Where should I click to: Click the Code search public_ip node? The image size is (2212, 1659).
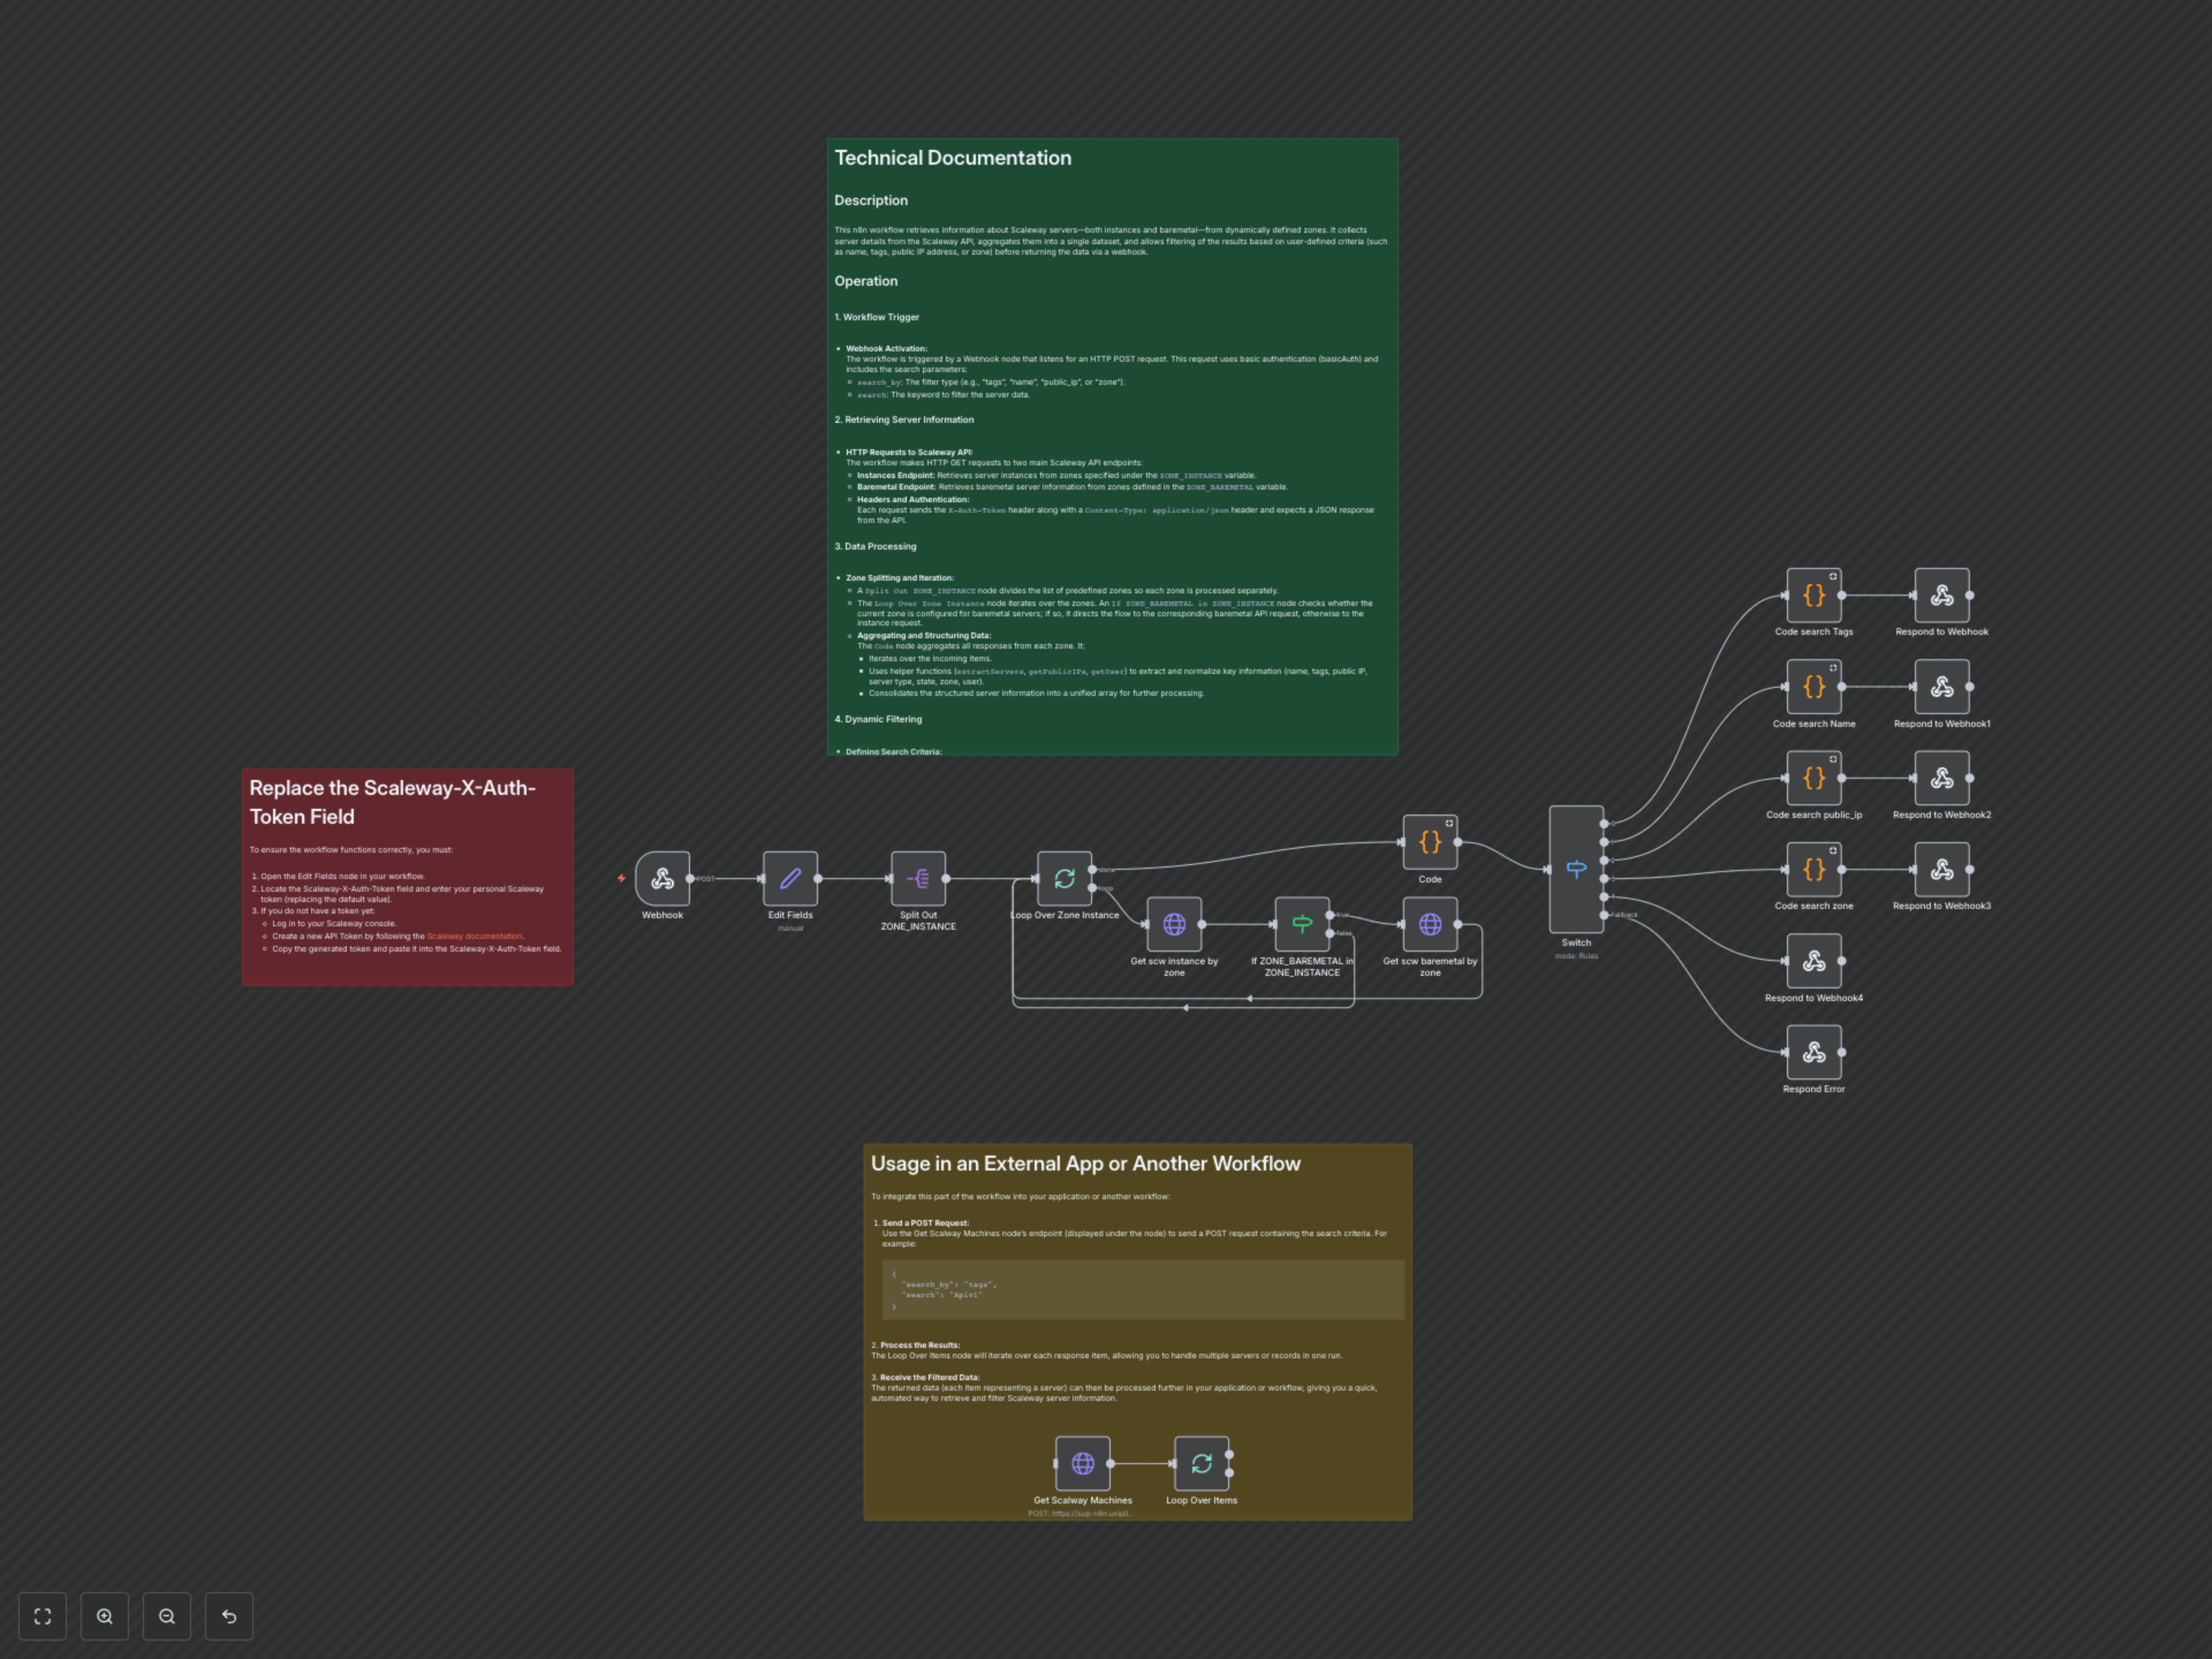pyautogui.click(x=1813, y=778)
